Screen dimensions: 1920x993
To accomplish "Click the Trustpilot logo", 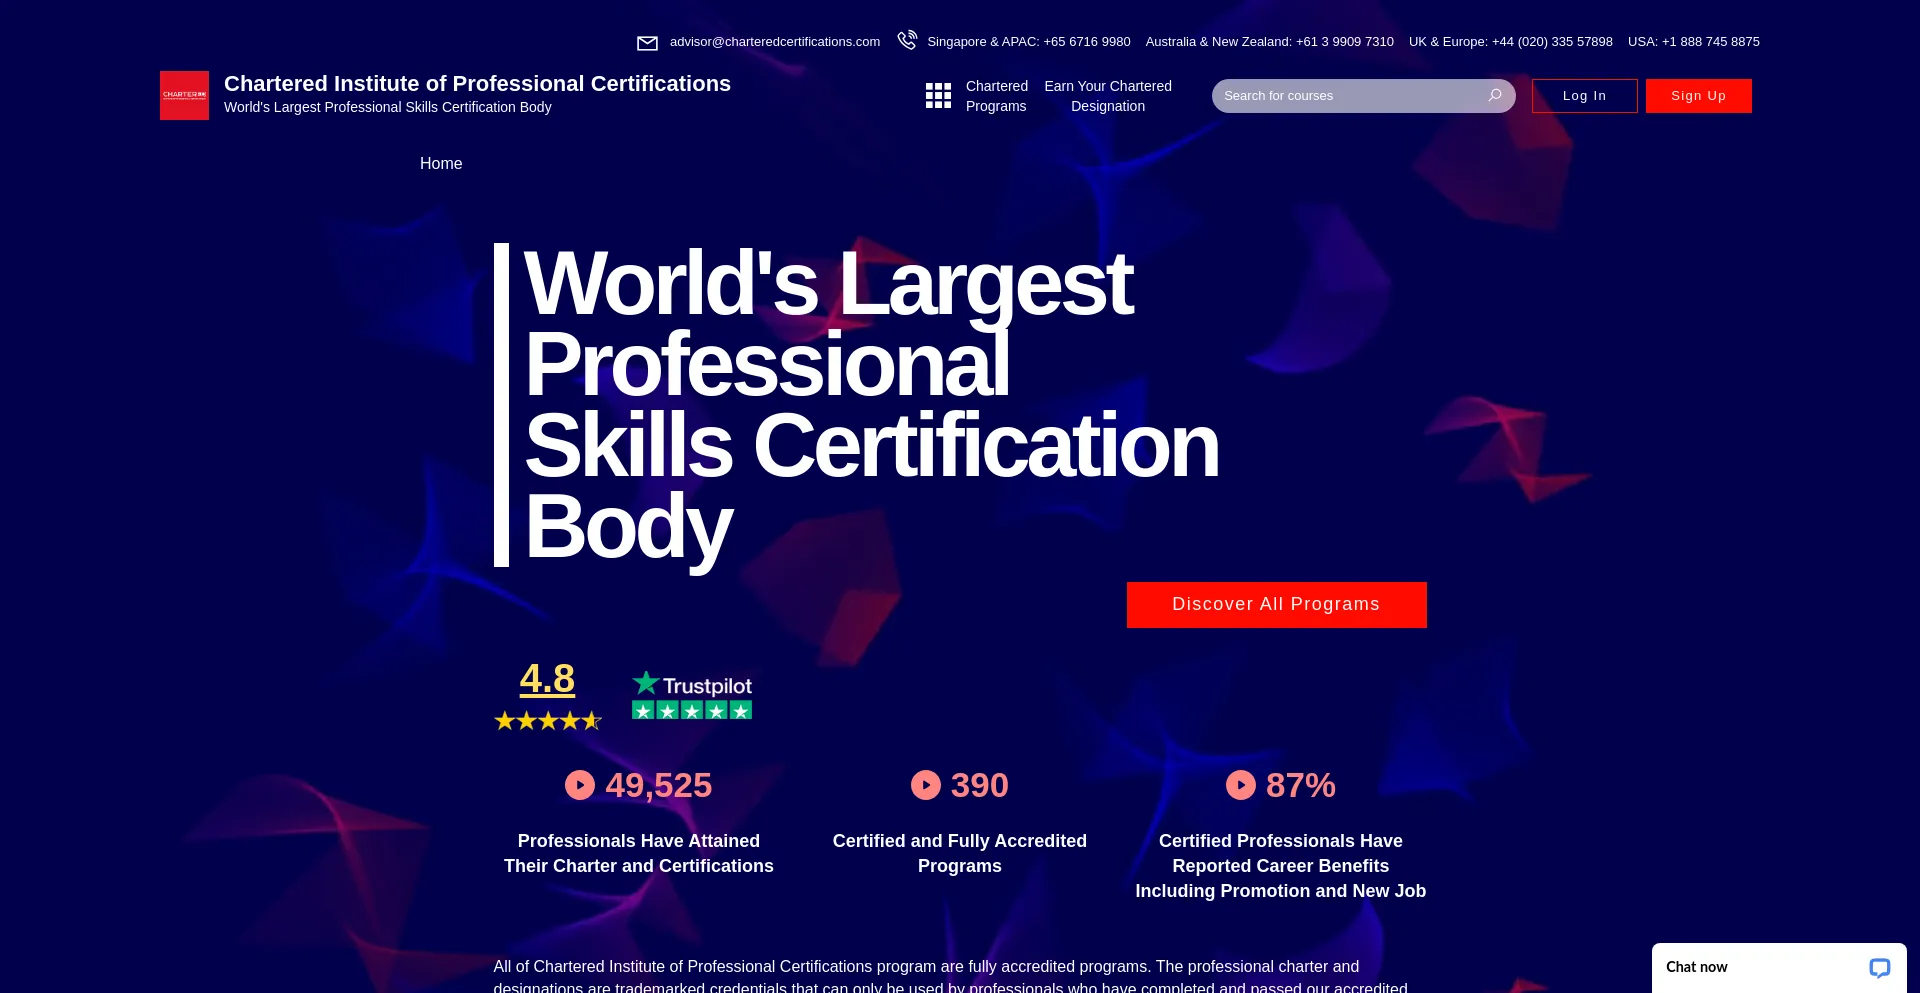I will [692, 684].
